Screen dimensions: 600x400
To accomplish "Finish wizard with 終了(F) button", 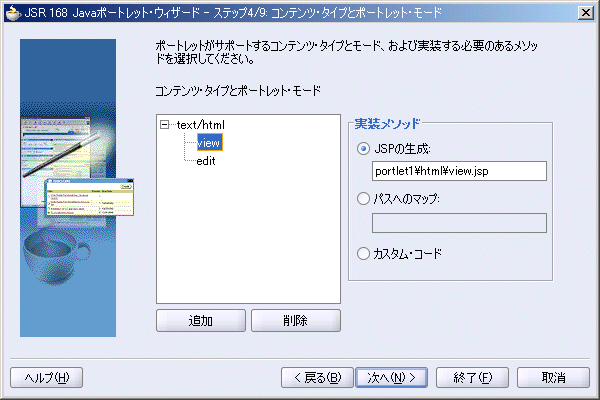I will 473,378.
